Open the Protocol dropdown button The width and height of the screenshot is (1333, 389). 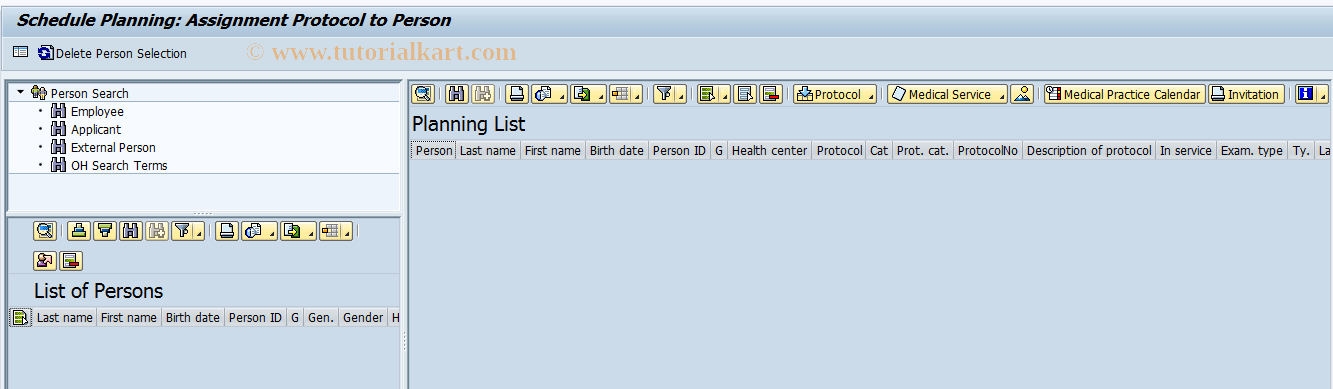click(x=835, y=94)
